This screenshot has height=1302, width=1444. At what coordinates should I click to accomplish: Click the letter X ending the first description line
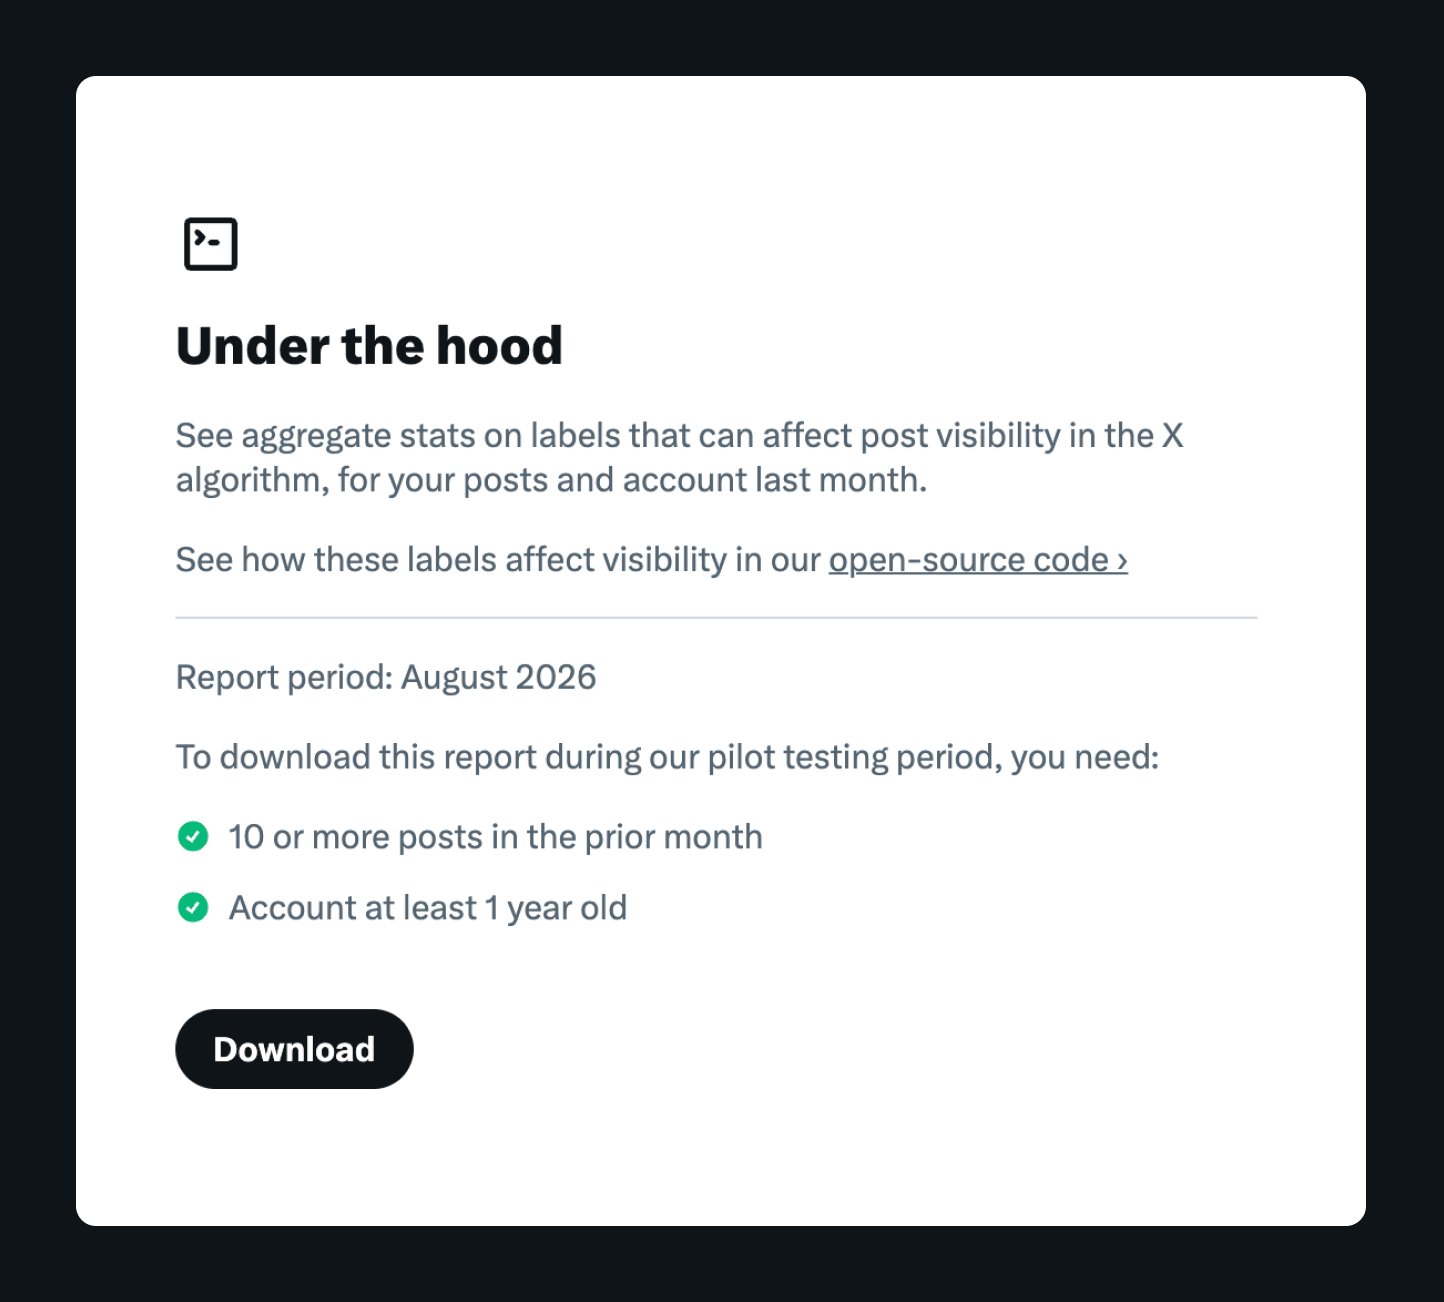1172,436
